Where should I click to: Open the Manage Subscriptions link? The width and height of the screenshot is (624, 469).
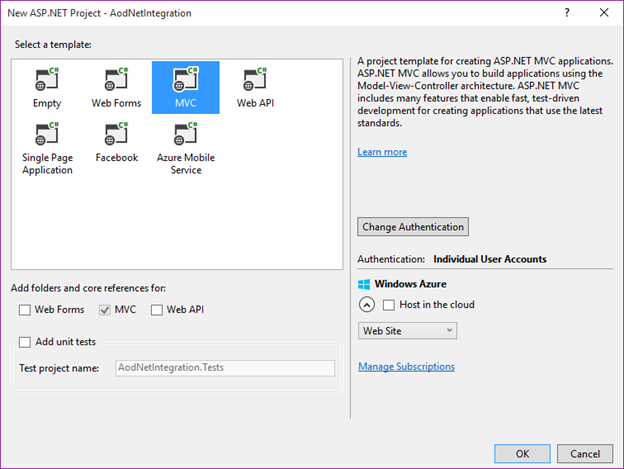point(406,367)
